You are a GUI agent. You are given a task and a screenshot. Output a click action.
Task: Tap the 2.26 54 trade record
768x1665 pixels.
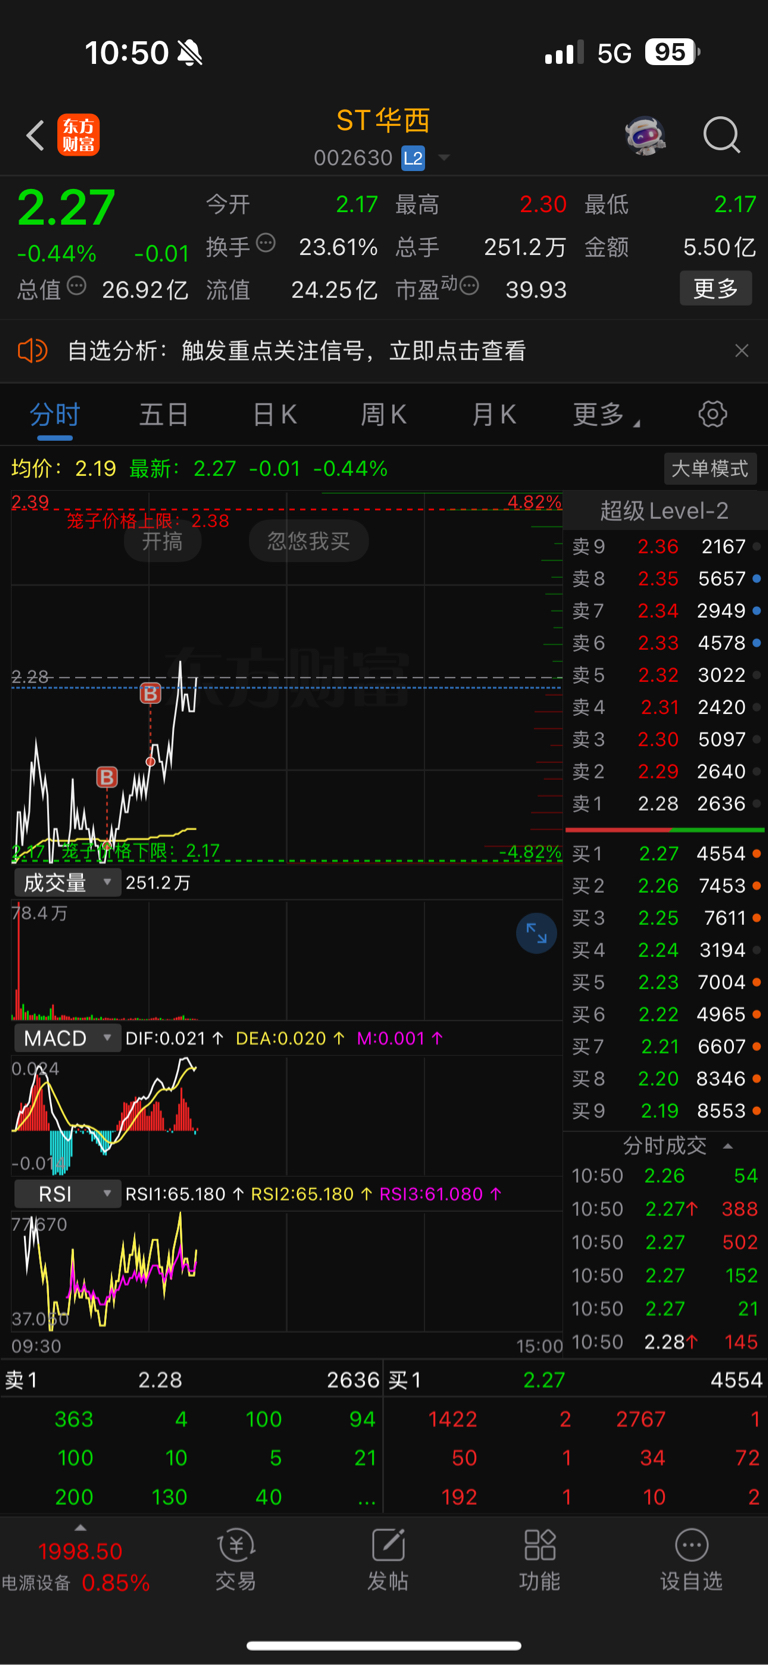665,1176
